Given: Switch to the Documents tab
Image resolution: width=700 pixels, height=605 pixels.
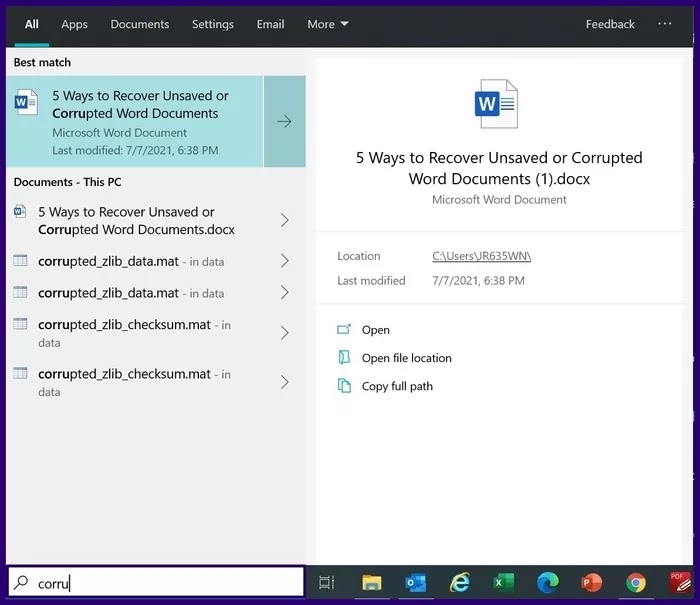Looking at the screenshot, I should coord(140,24).
